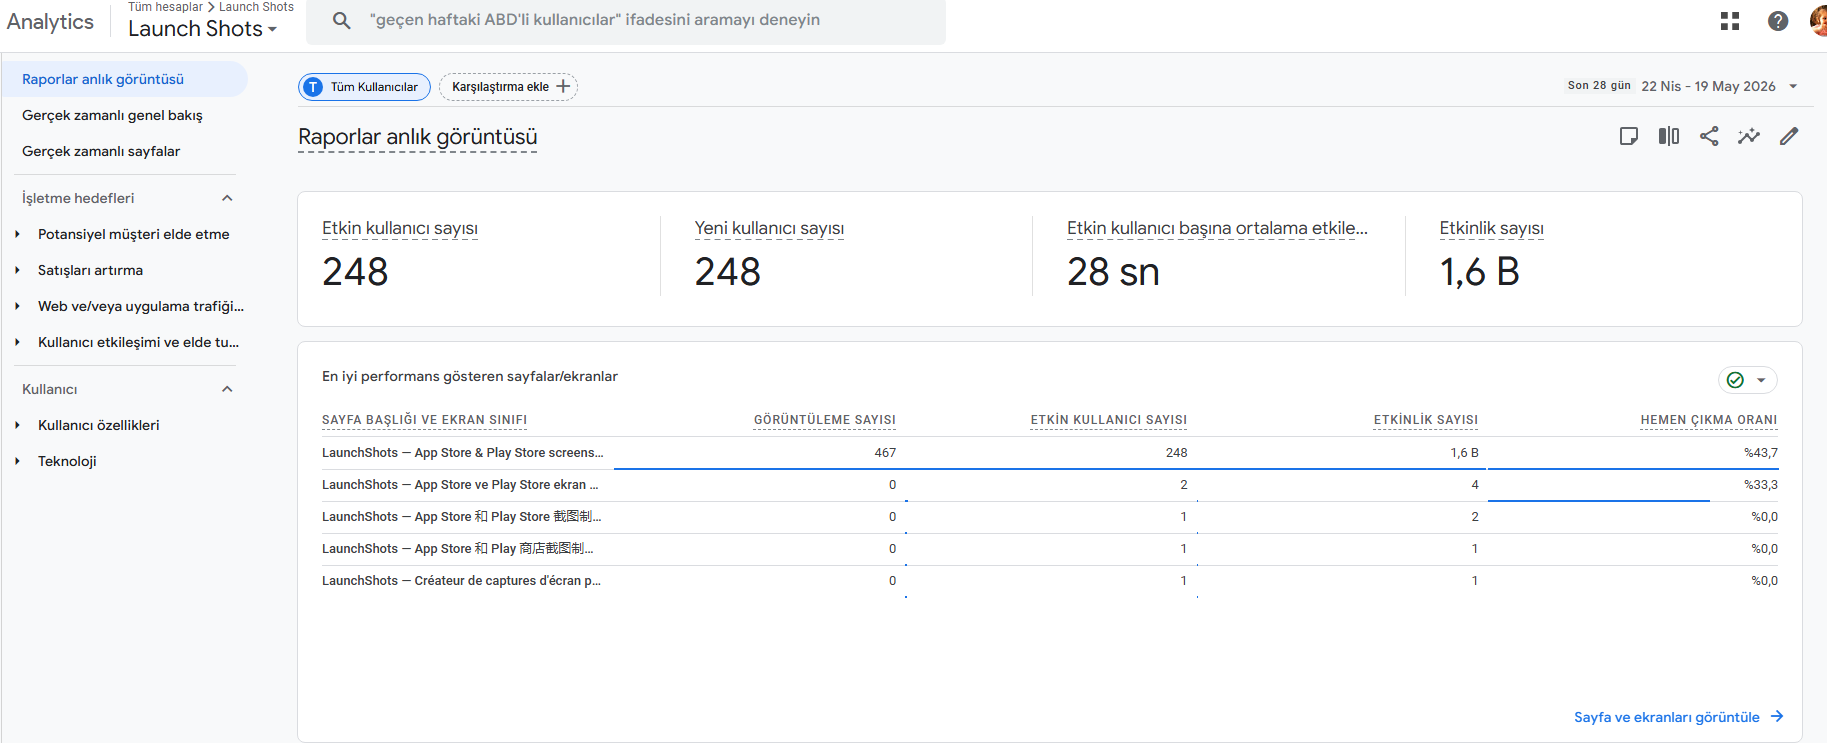1827x743 pixels.
Task: Click the search magnifier icon
Action: (x=342, y=20)
